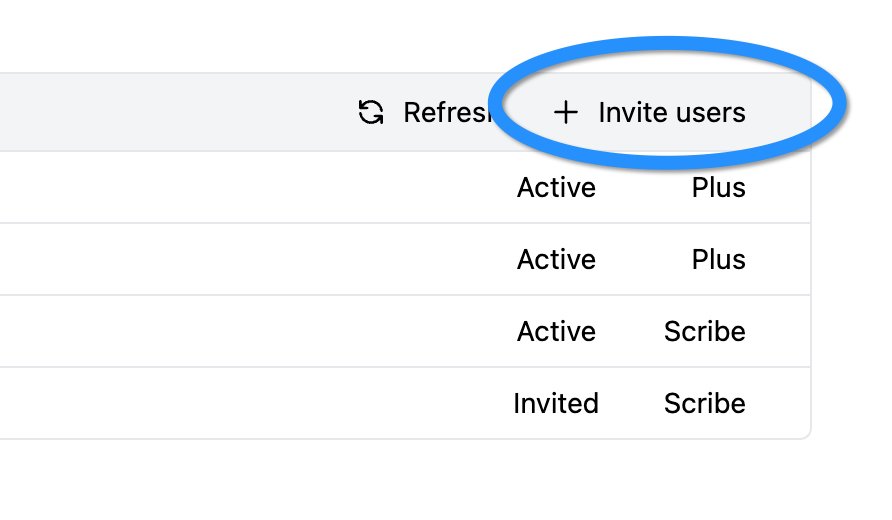Open the second user row in the table

click(x=250, y=260)
